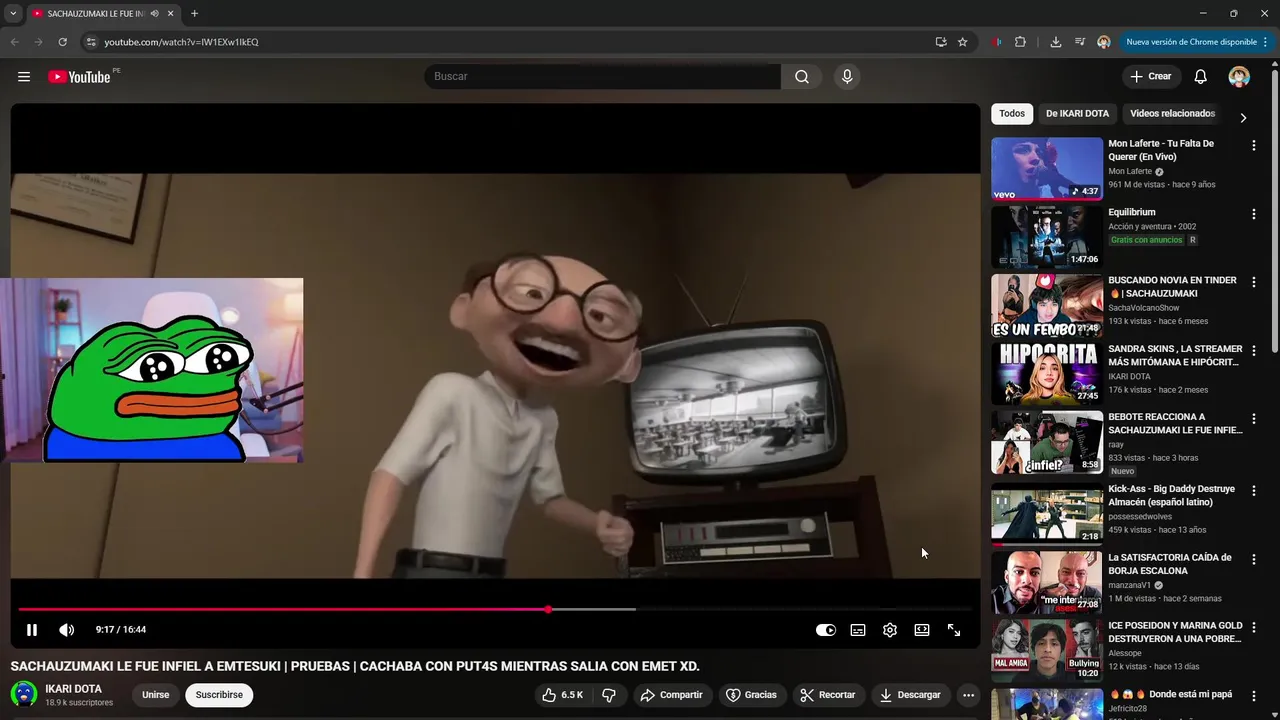Open Recortar clip tool
This screenshot has height=720, width=1280.
[828, 695]
